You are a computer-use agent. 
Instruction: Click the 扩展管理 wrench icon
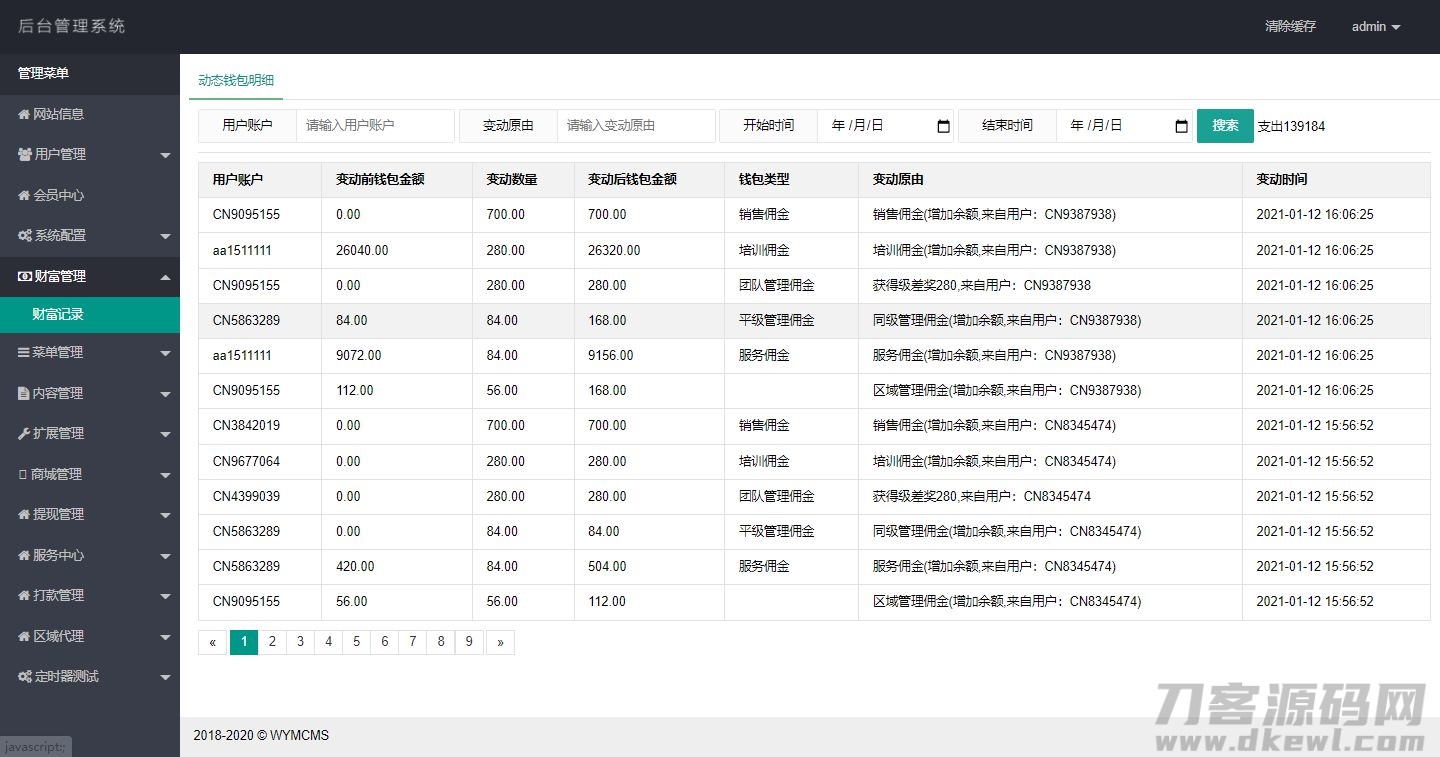click(25, 432)
